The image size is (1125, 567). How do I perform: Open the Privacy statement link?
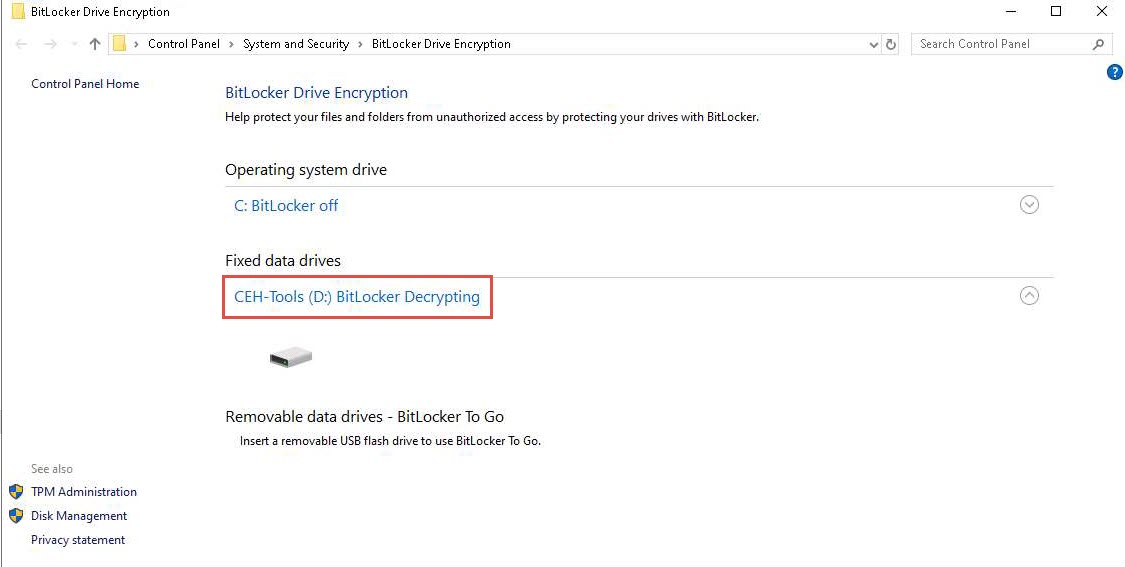tap(78, 540)
